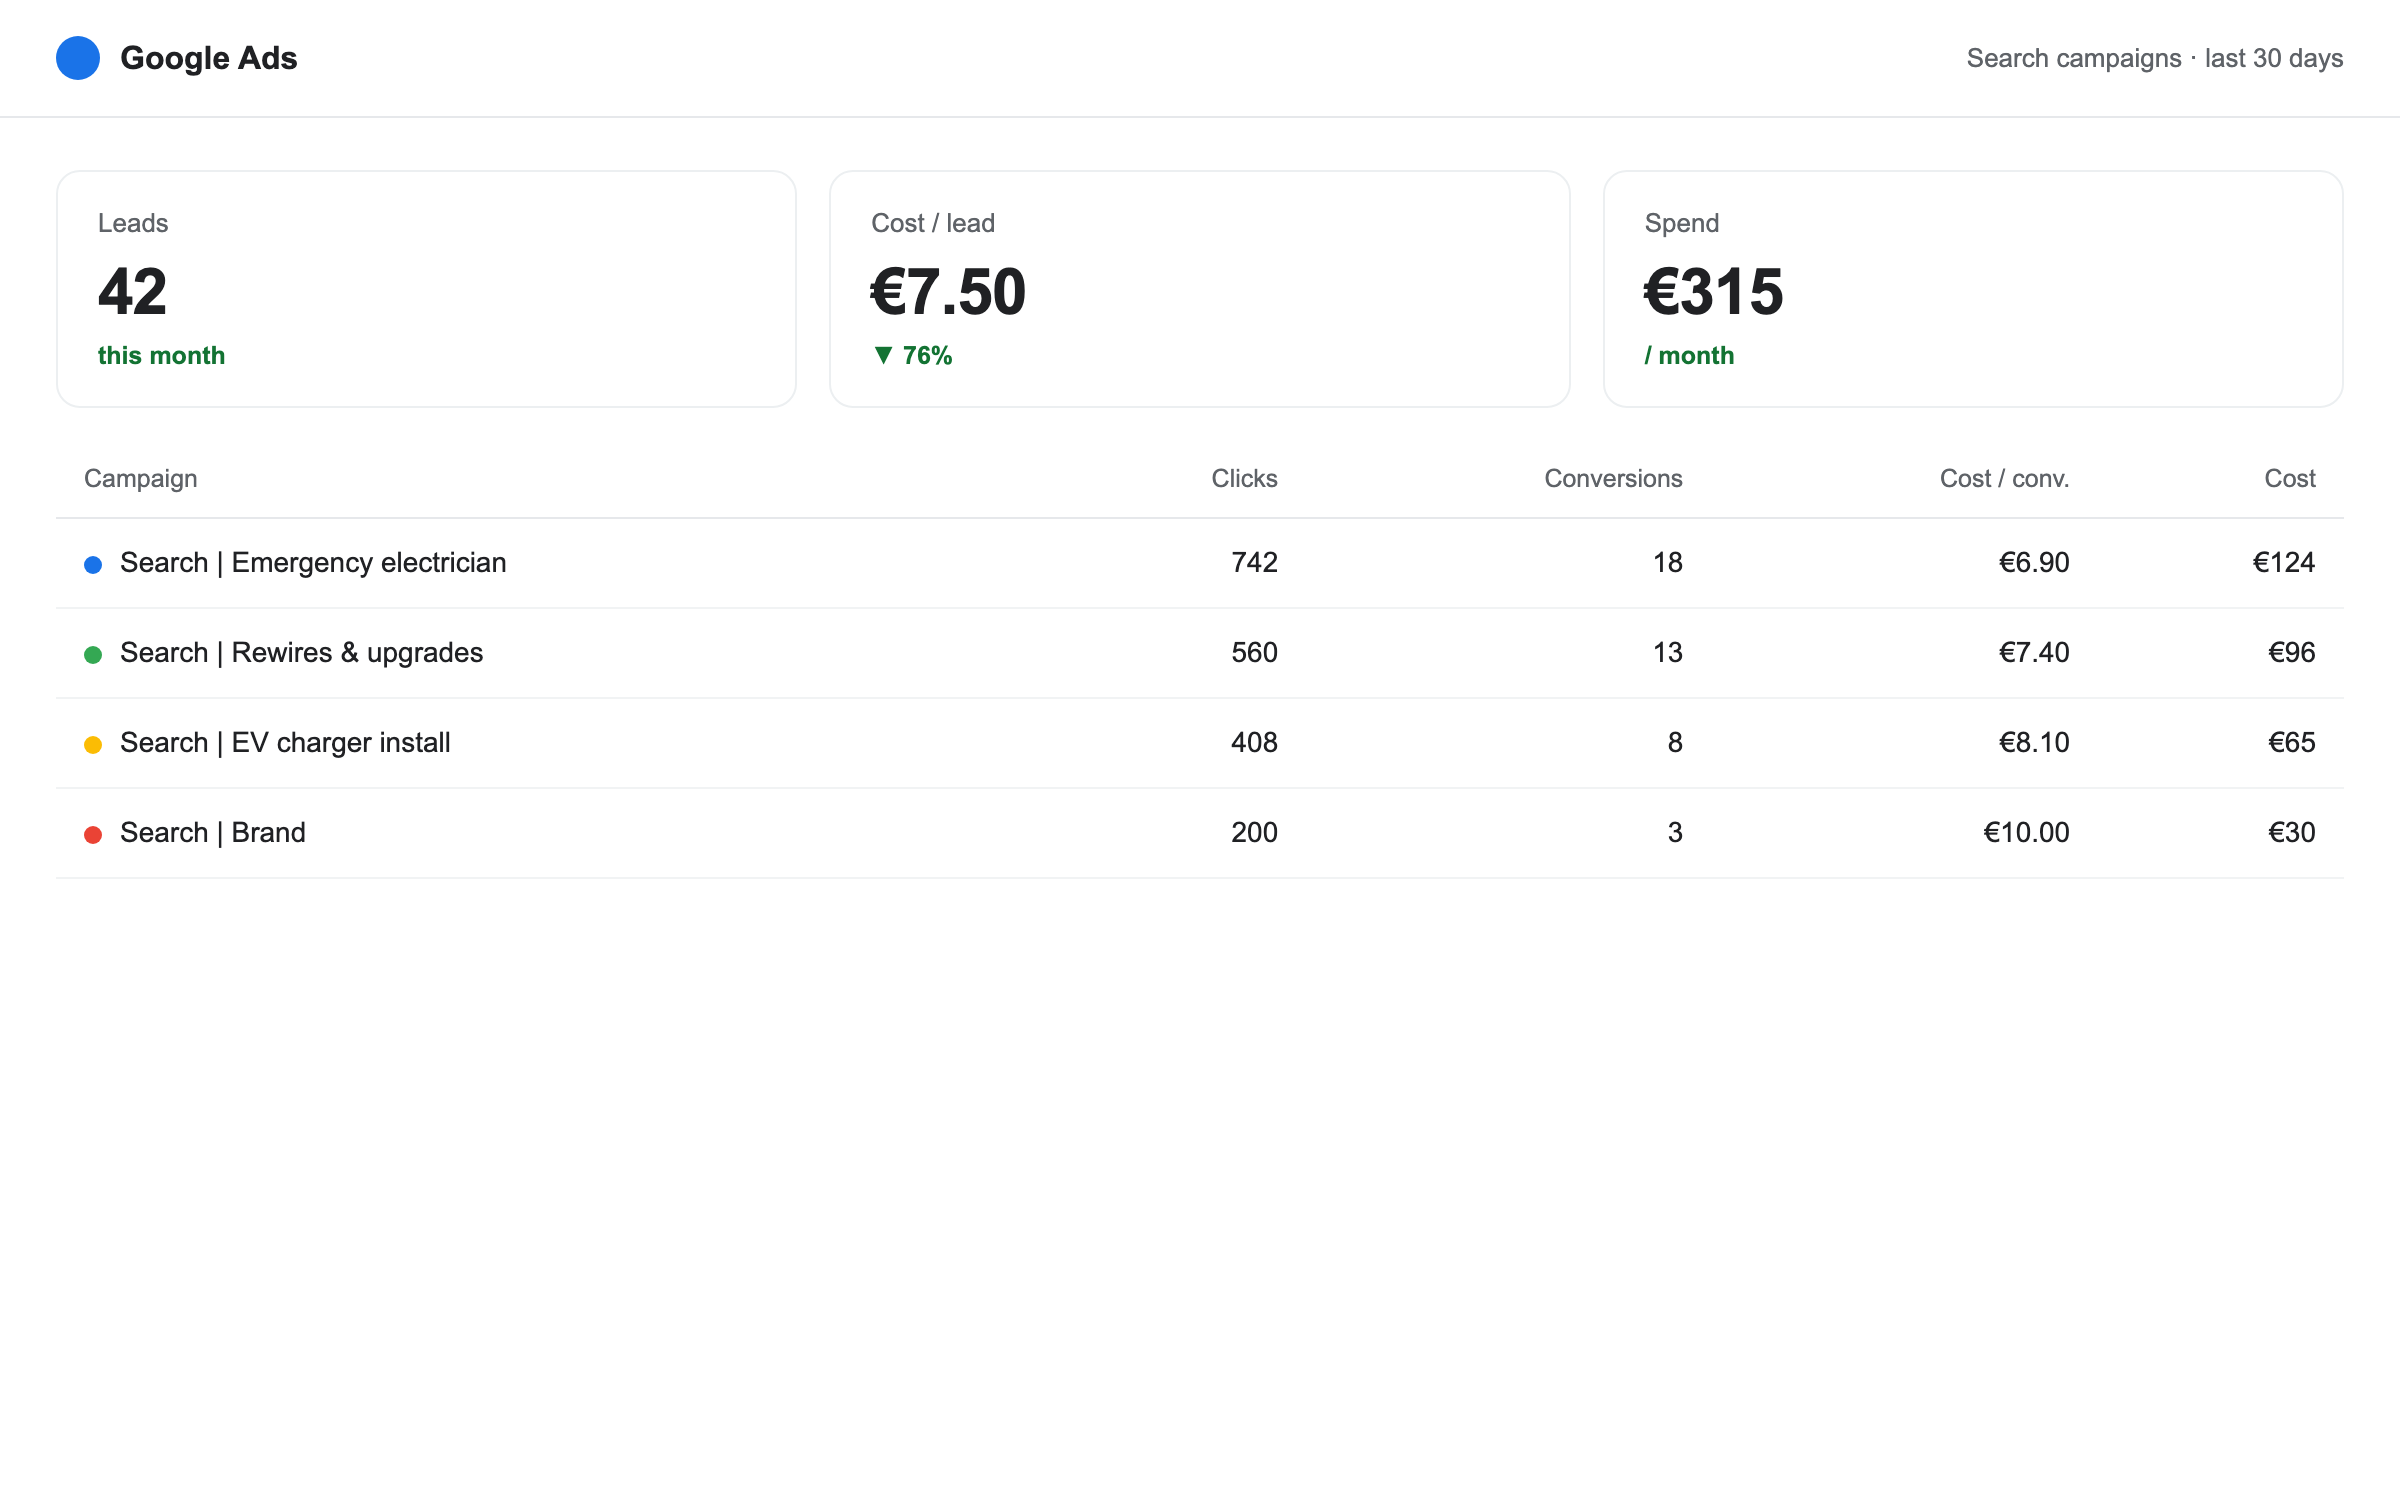Click the €6.90 cost per conversion cell
This screenshot has height=1500, width=2400.
pyautogui.click(x=2034, y=563)
